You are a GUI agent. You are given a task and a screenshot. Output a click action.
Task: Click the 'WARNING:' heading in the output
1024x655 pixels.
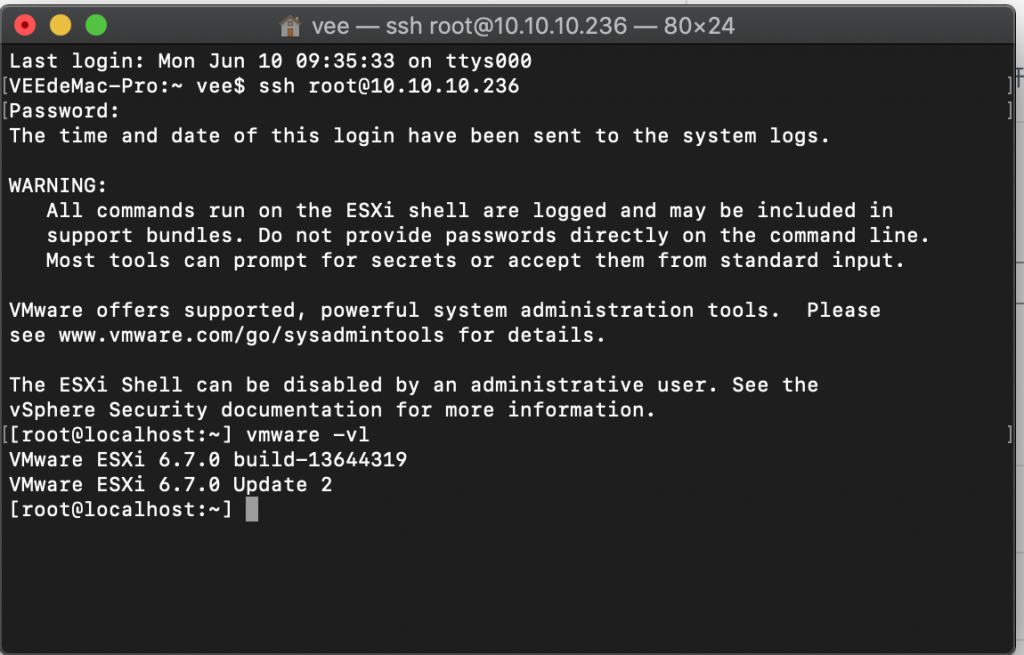tap(57, 186)
